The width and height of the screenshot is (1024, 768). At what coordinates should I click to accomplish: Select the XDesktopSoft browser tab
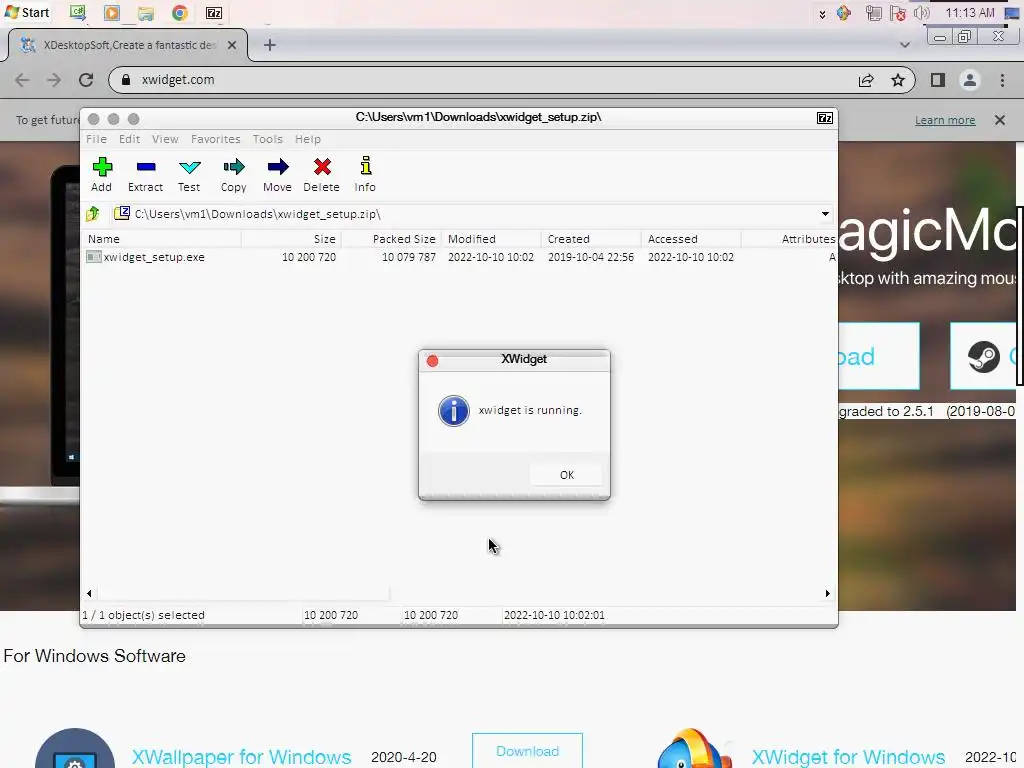128,45
